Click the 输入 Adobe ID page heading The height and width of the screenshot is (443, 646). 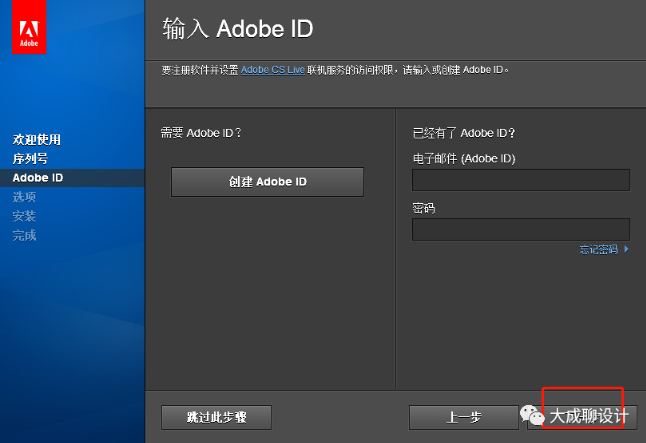pos(238,28)
